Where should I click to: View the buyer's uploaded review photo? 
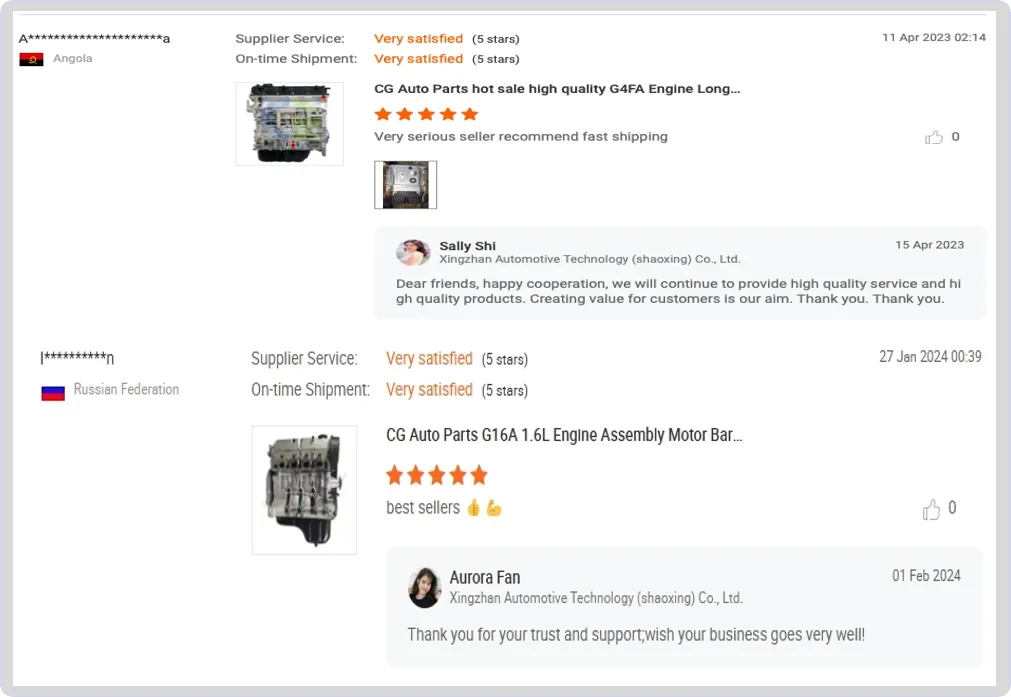(406, 185)
